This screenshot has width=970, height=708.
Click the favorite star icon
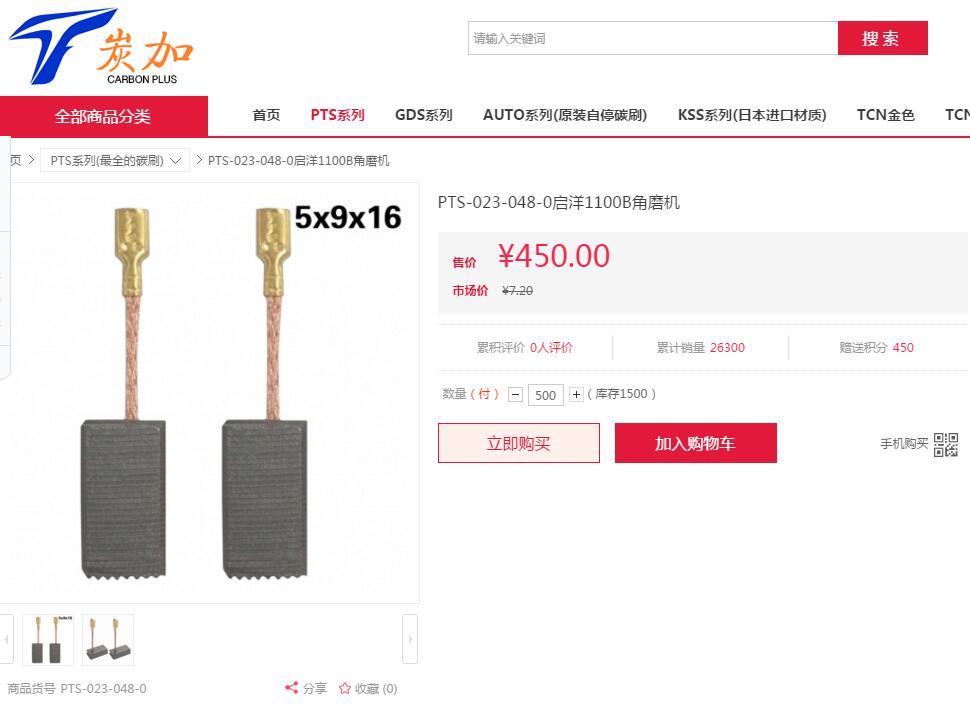[x=345, y=688]
